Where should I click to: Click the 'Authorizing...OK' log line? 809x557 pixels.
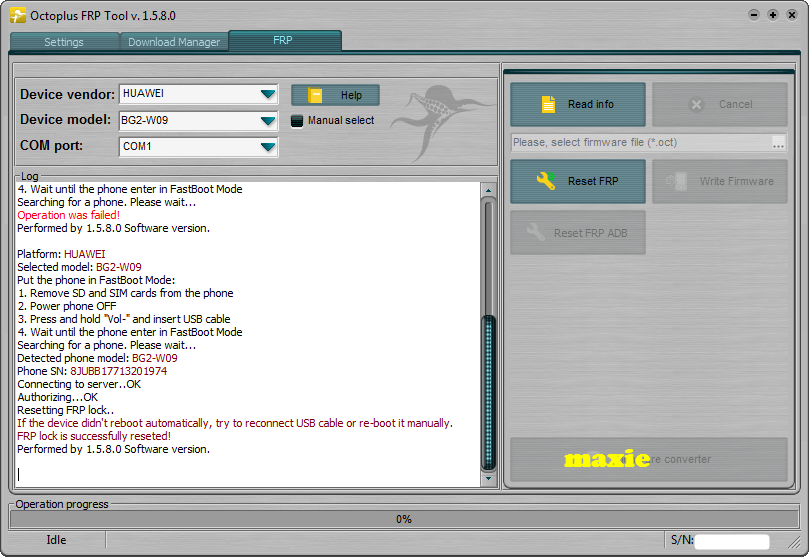[57, 397]
